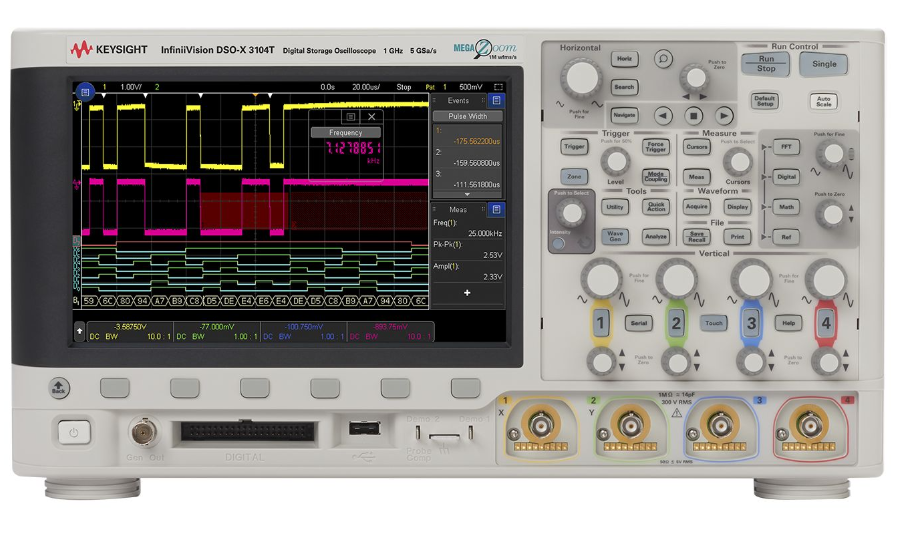Click the up-arrow icon beside channel status bar
915x541 pixels.
tap(79, 331)
